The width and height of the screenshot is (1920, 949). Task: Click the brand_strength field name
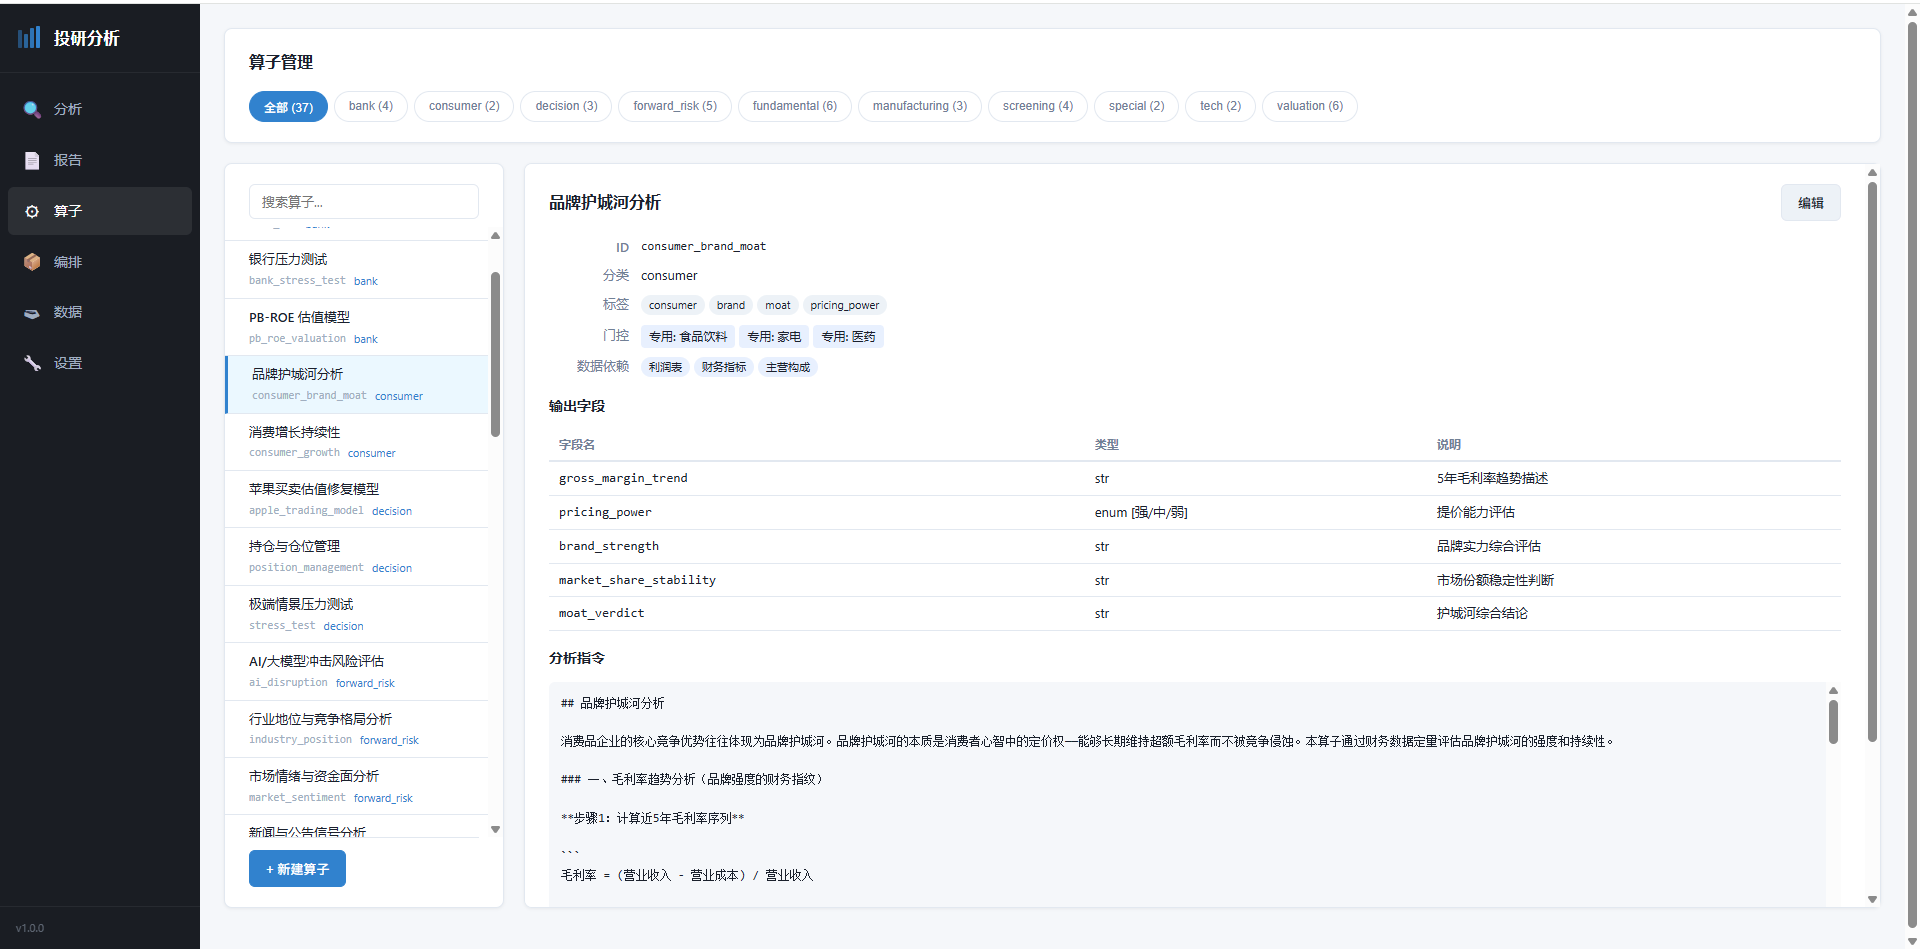(609, 547)
